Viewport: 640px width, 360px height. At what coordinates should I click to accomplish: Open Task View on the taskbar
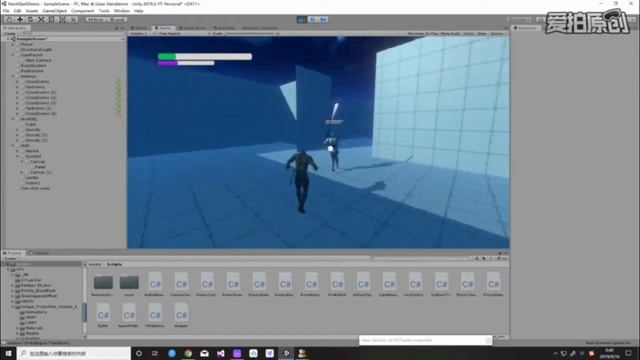155,353
